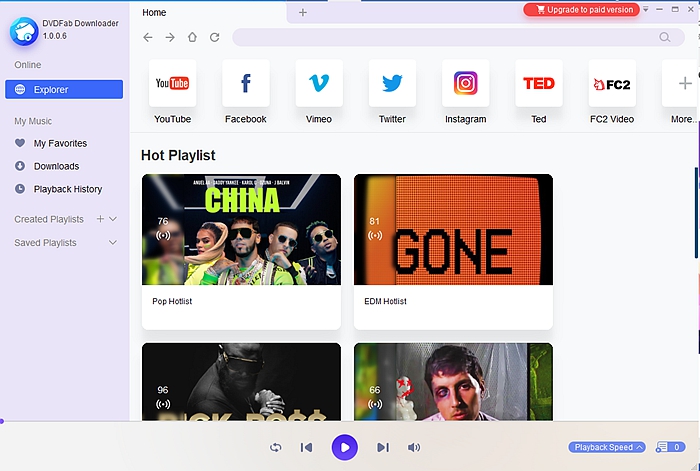Click the My Favorites heart icon

(20, 143)
